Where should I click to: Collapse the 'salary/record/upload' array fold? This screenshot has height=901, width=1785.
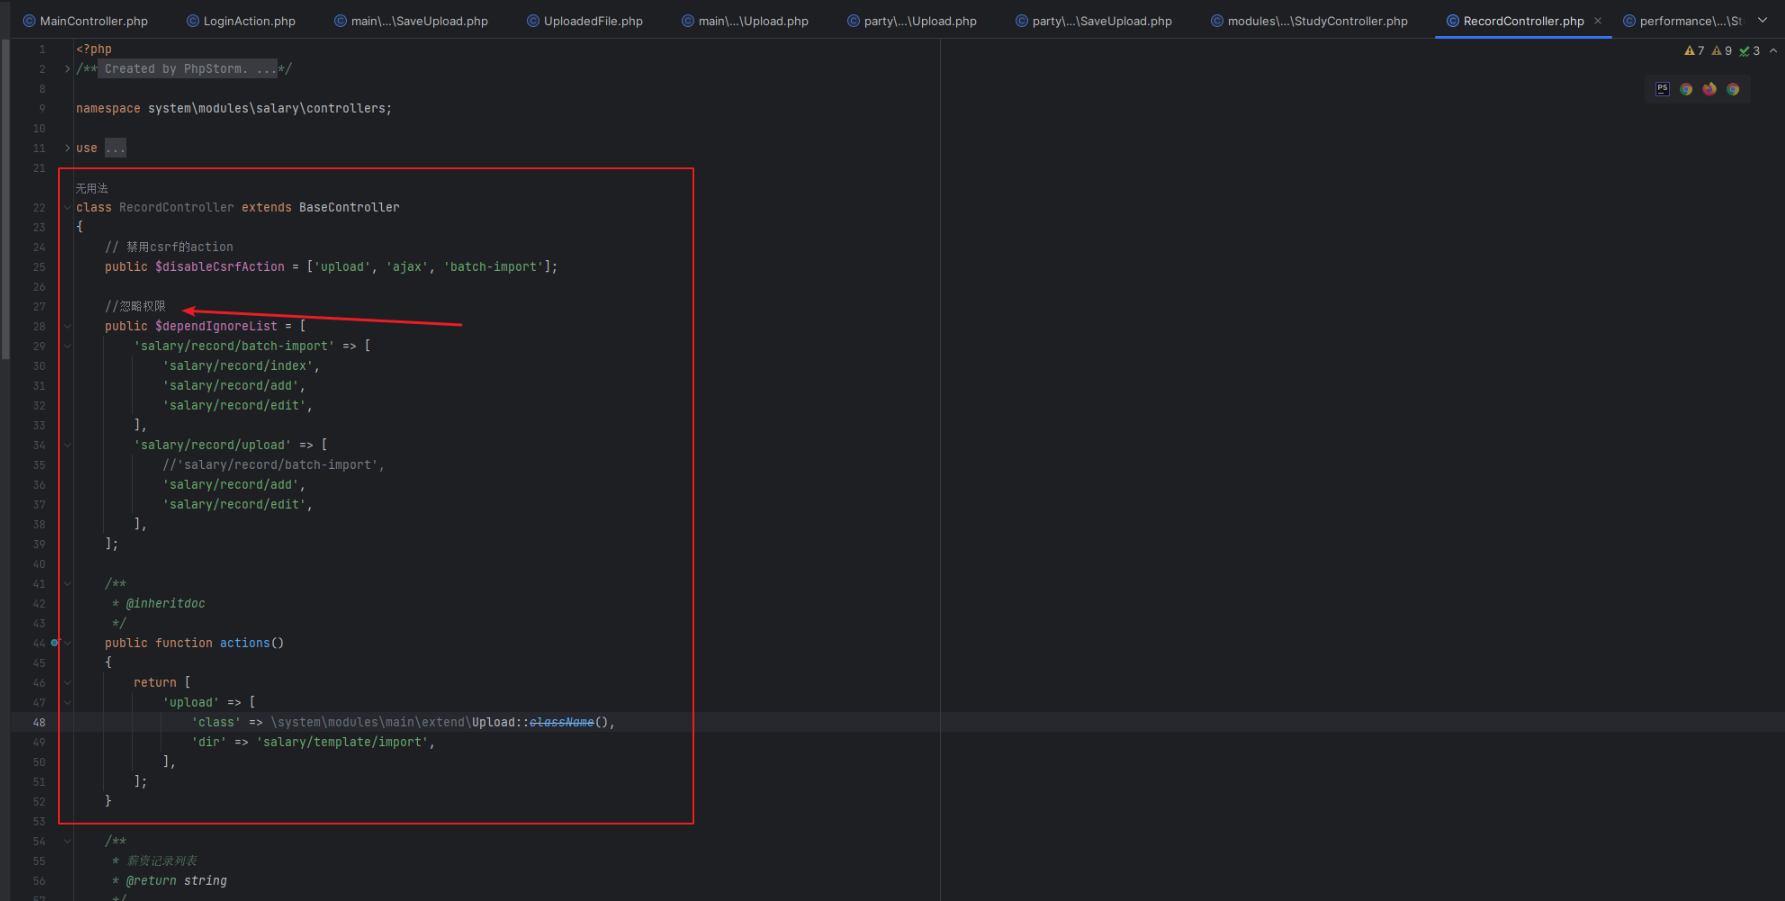click(67, 445)
